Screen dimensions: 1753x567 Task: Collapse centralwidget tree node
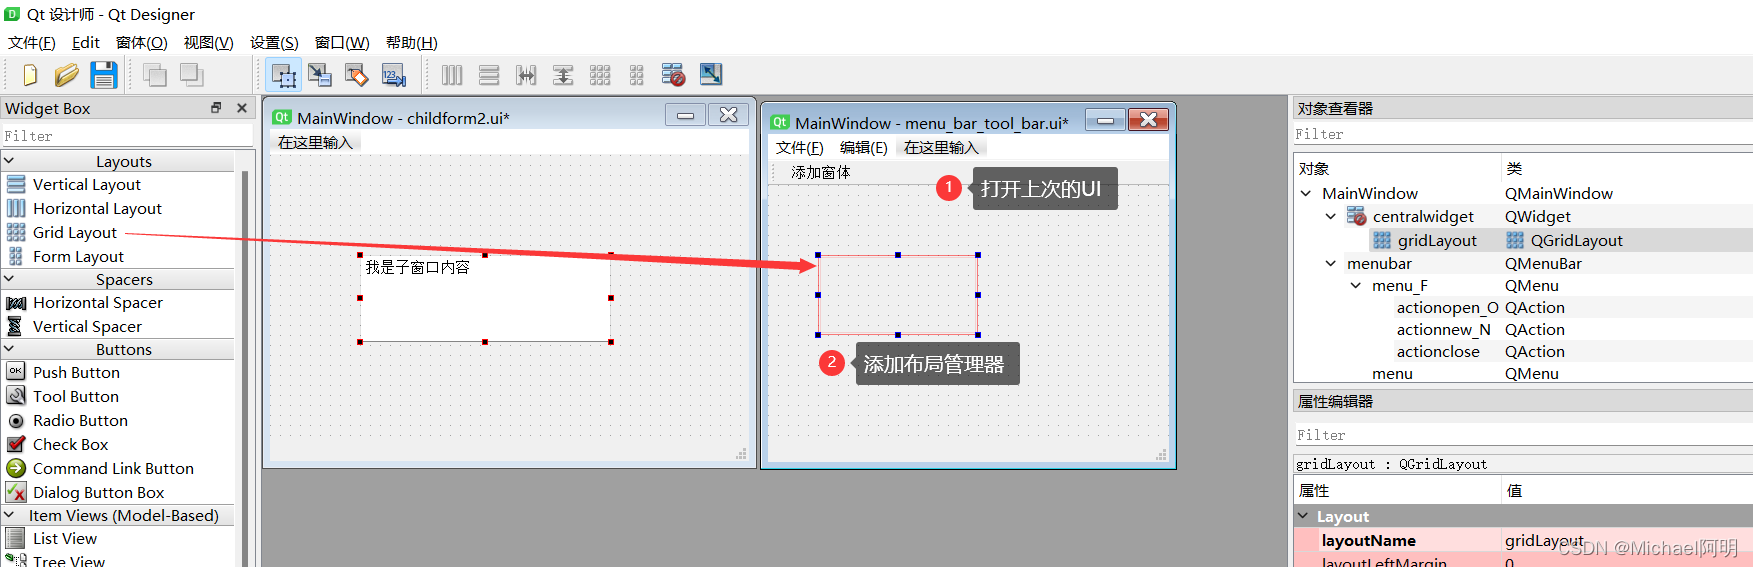pos(1331,216)
